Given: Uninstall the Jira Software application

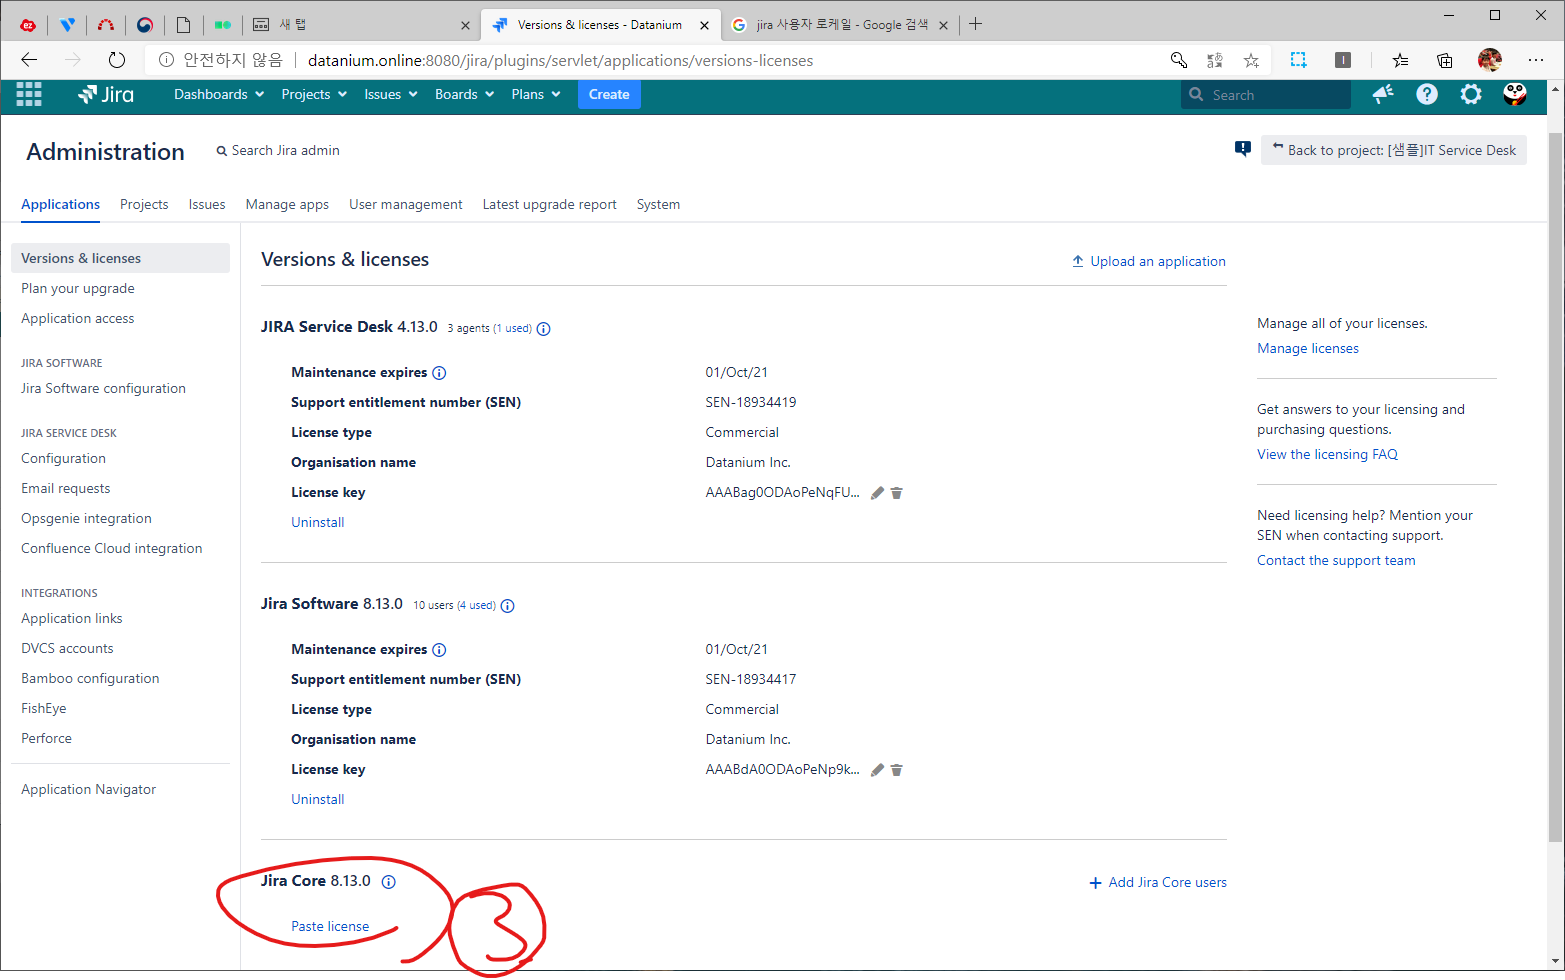Looking at the screenshot, I should coord(318,799).
